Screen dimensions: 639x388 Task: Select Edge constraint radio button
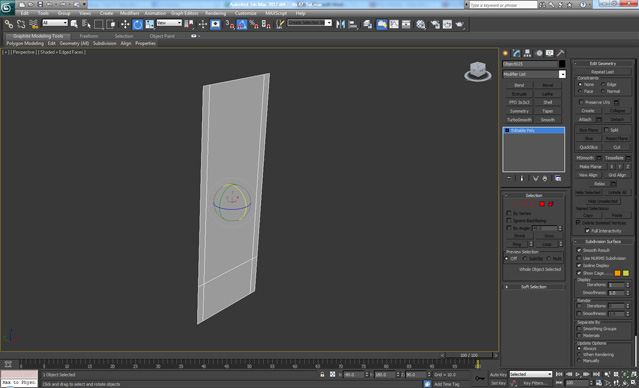(x=603, y=84)
